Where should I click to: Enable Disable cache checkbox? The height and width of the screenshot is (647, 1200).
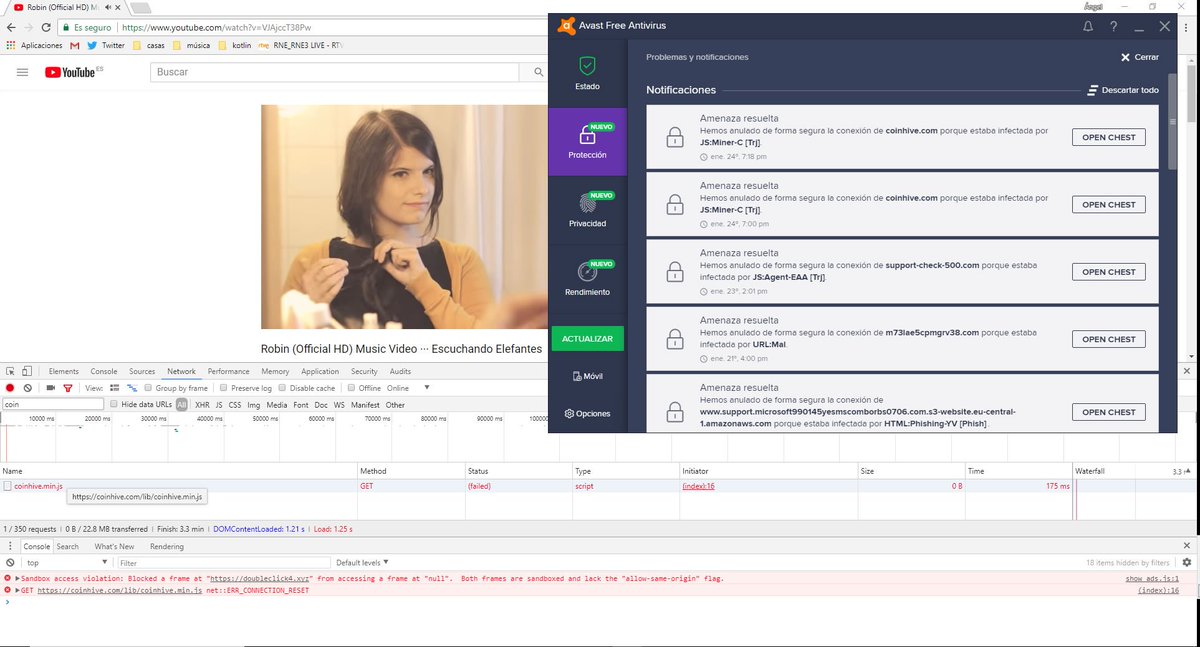[283, 388]
